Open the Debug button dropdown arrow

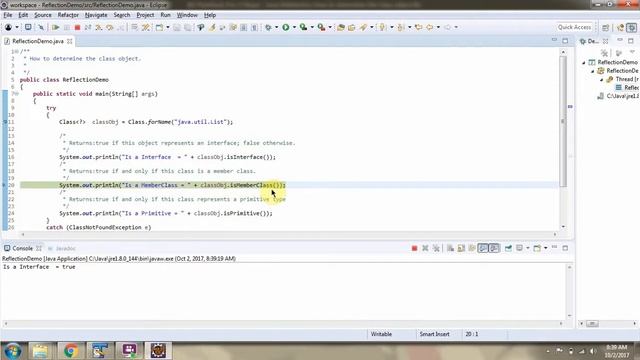tap(277, 27)
